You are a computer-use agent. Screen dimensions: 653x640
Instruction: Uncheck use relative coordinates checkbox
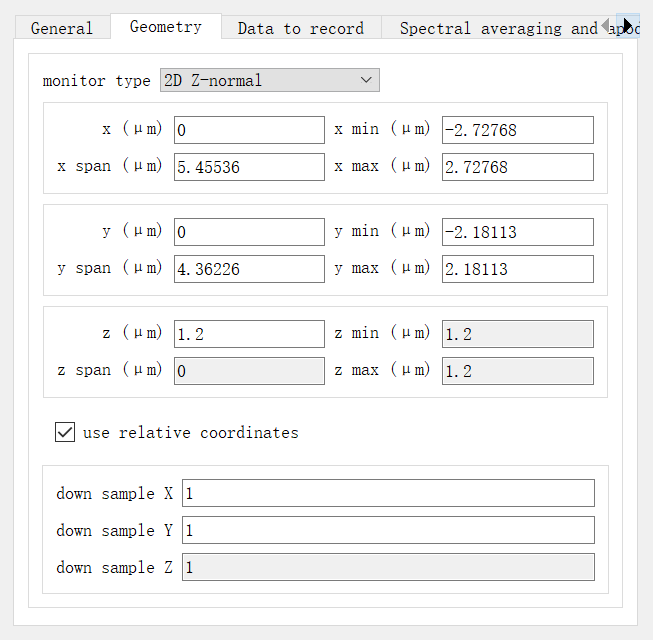pos(65,432)
